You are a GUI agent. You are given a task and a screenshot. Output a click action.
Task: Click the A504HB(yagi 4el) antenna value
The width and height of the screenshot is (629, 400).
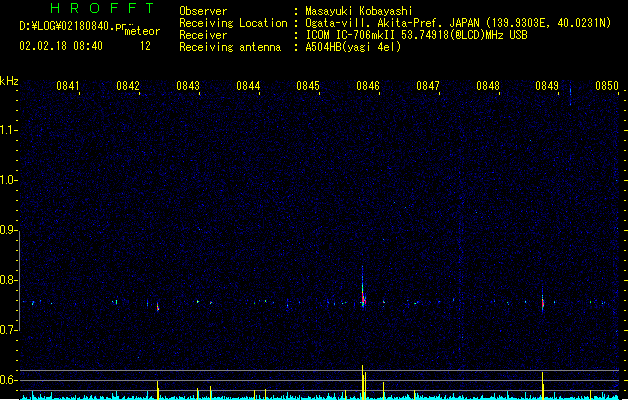click(353, 47)
